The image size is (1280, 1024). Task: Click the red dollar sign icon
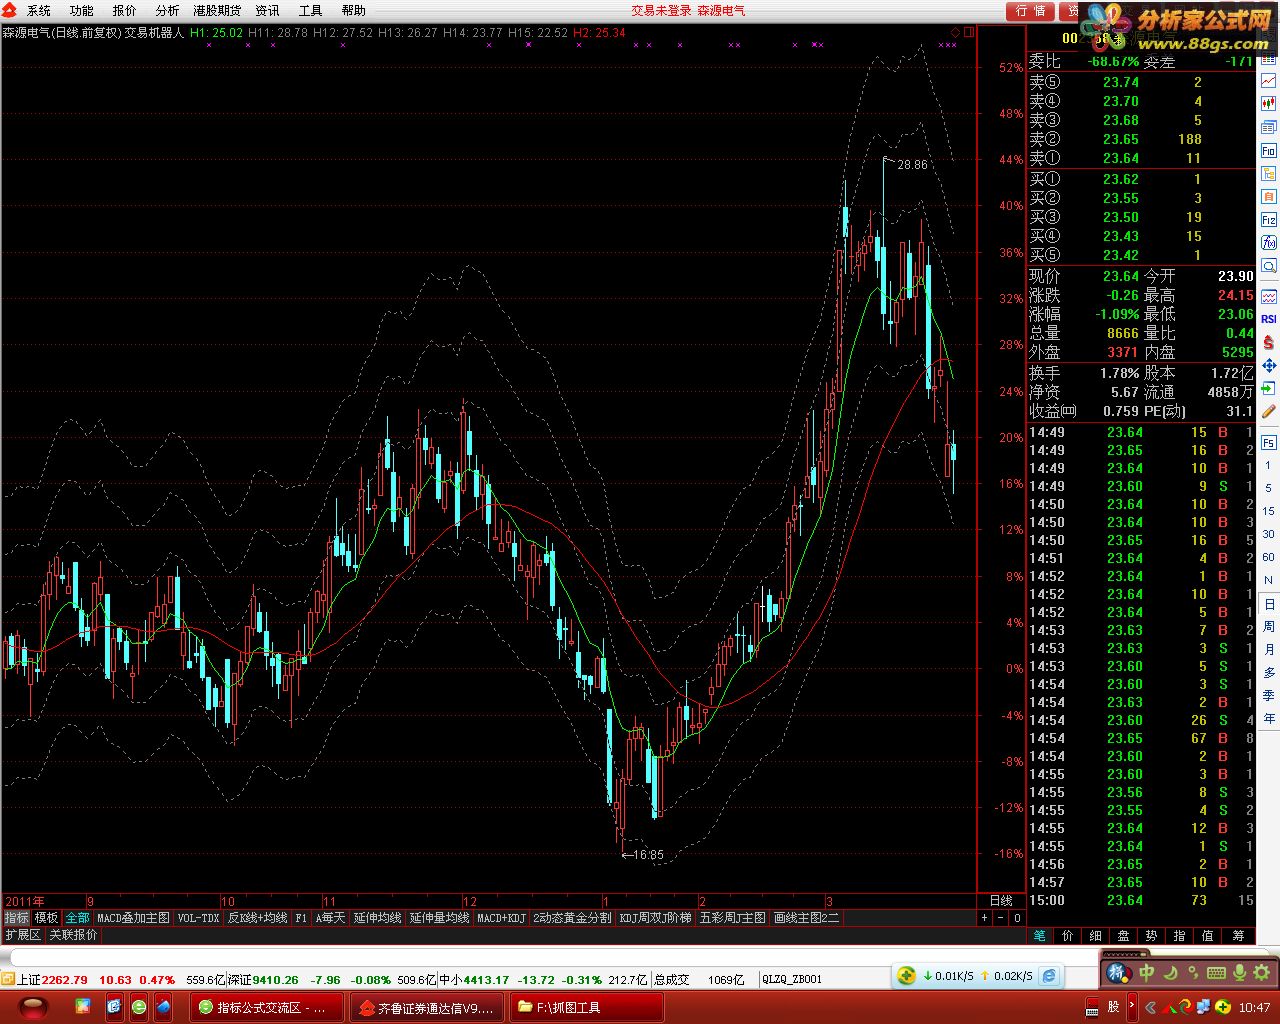click(1268, 342)
